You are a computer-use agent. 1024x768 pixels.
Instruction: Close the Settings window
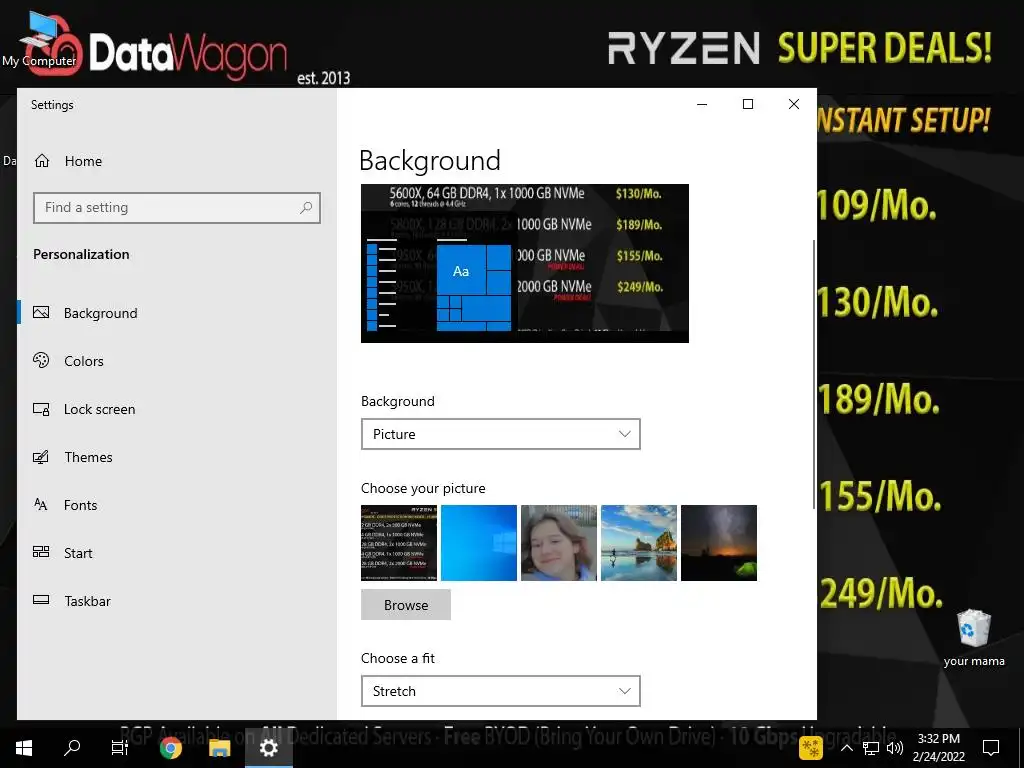[x=793, y=104]
